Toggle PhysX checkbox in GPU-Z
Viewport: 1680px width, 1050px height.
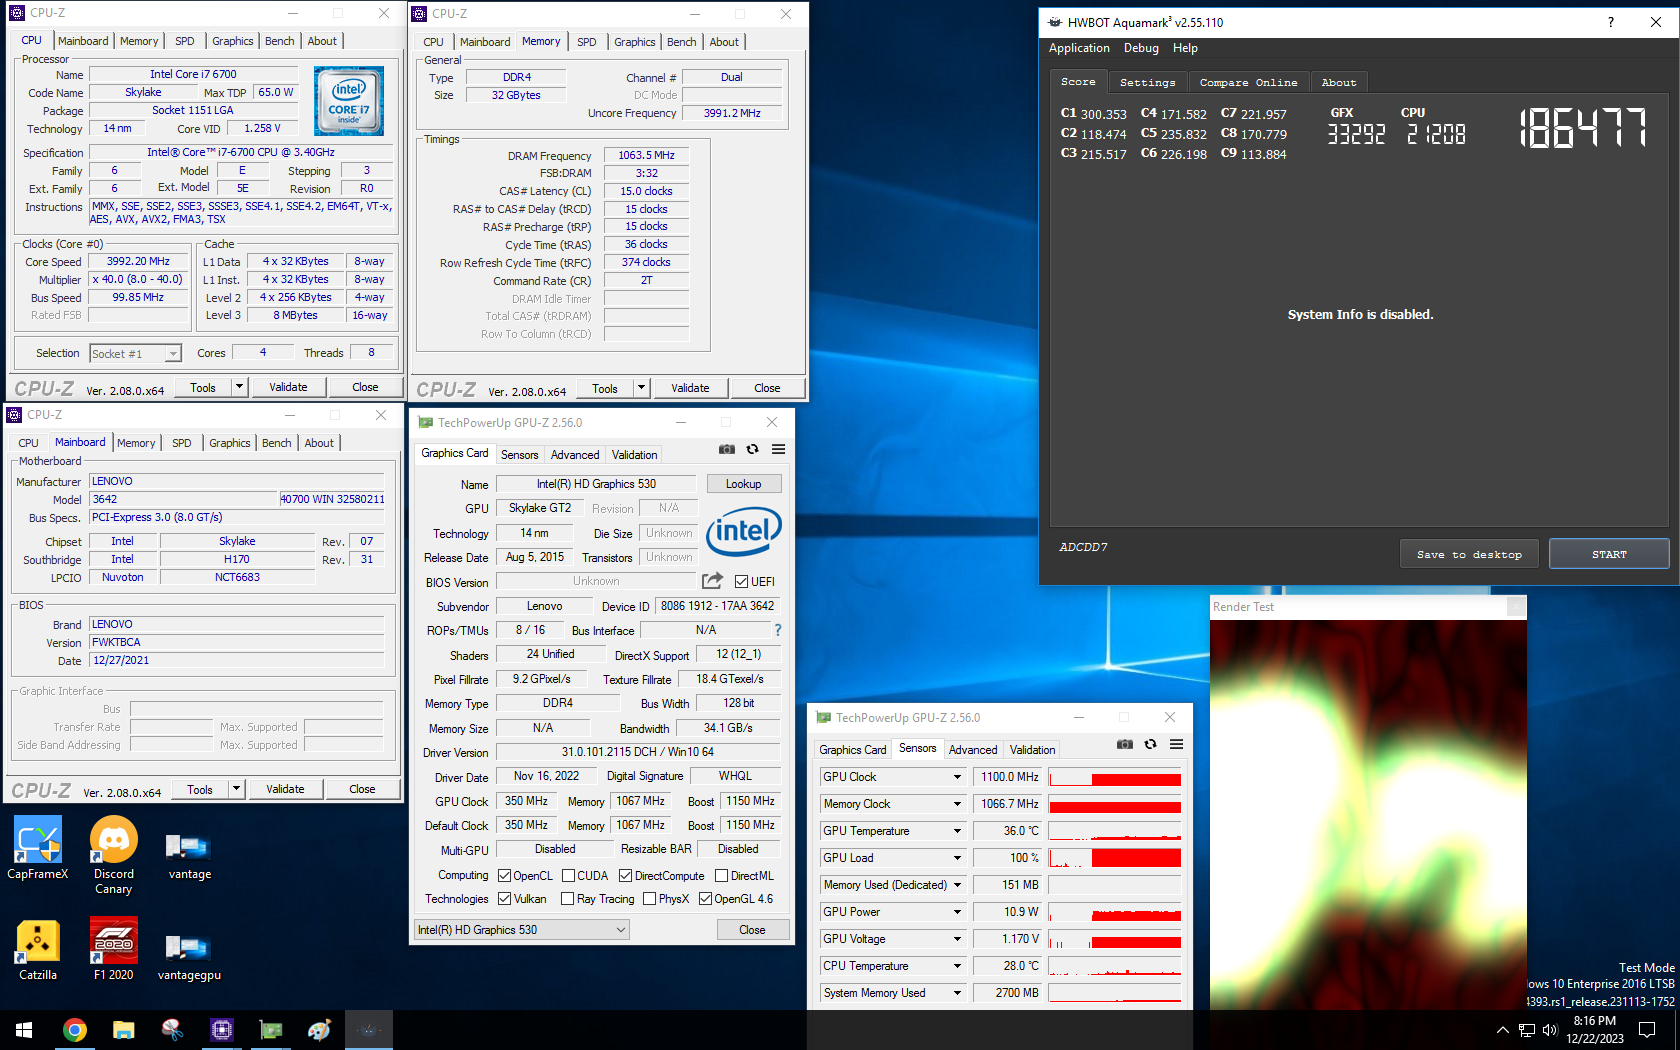pyautogui.click(x=649, y=898)
